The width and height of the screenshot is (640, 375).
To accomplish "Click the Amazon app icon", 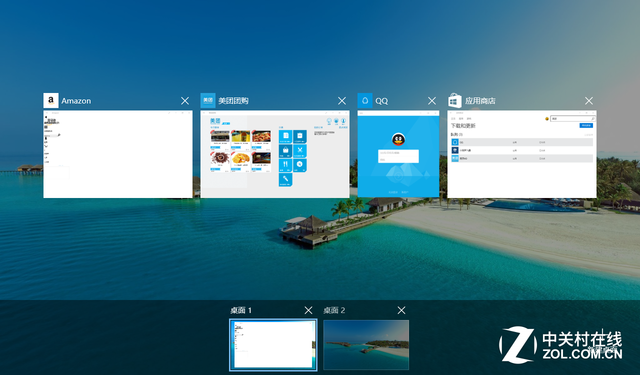I will [51, 100].
